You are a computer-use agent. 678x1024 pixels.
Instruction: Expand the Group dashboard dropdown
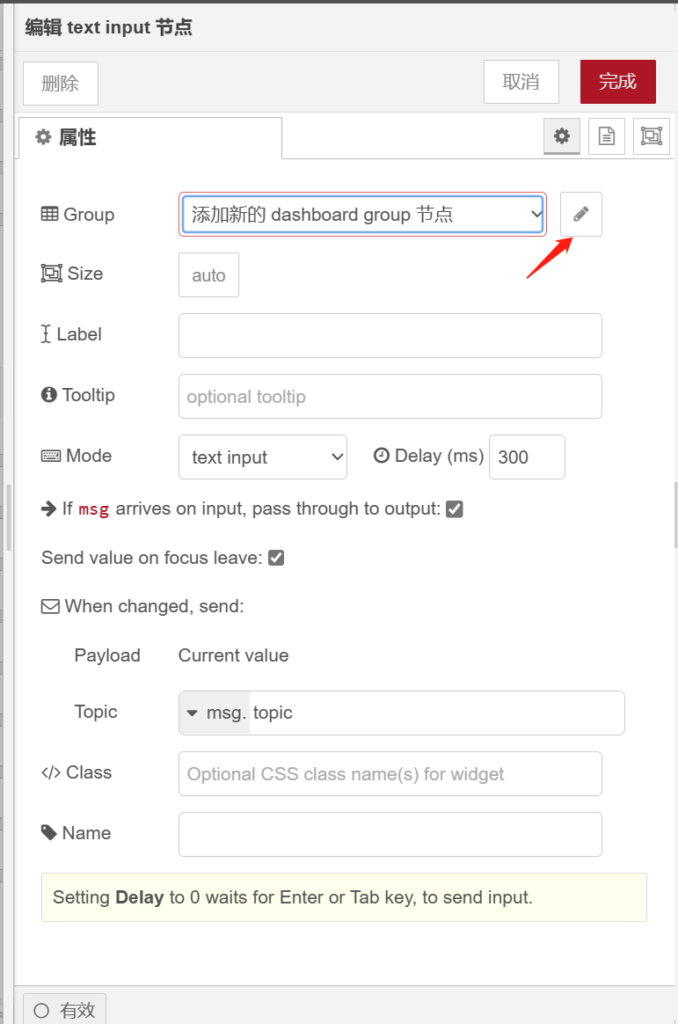362,214
